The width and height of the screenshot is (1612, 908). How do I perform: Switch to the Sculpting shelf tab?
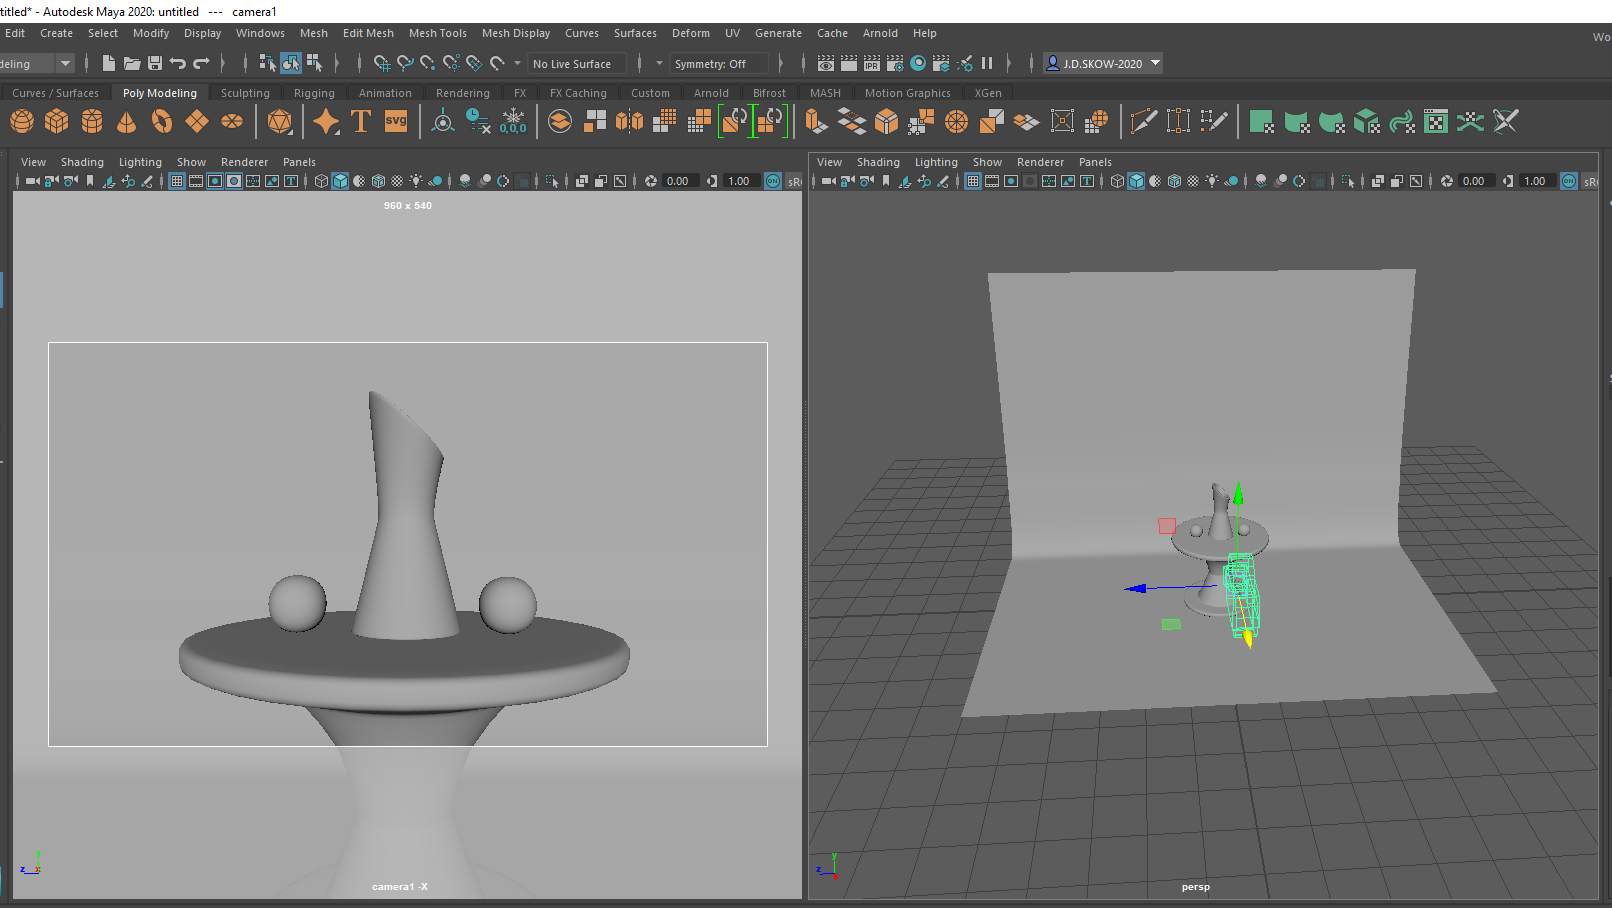tap(245, 93)
